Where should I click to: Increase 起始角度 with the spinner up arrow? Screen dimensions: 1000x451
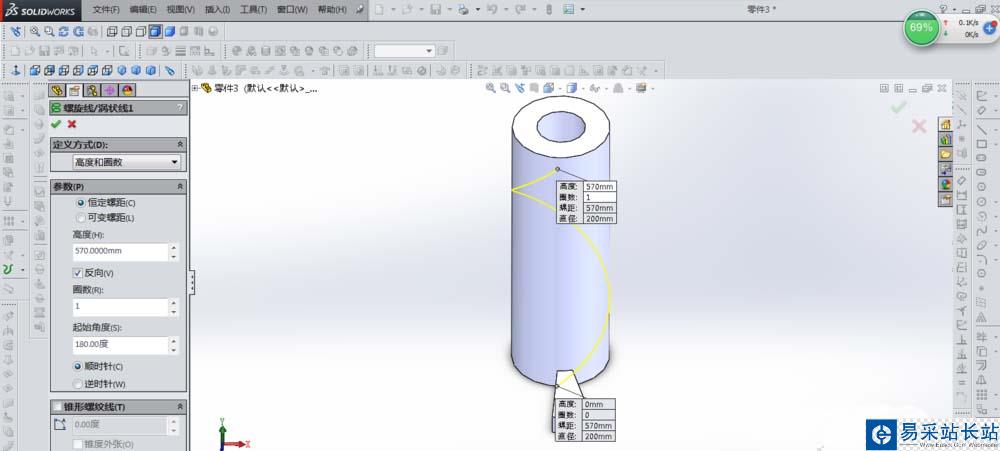[x=173, y=341]
